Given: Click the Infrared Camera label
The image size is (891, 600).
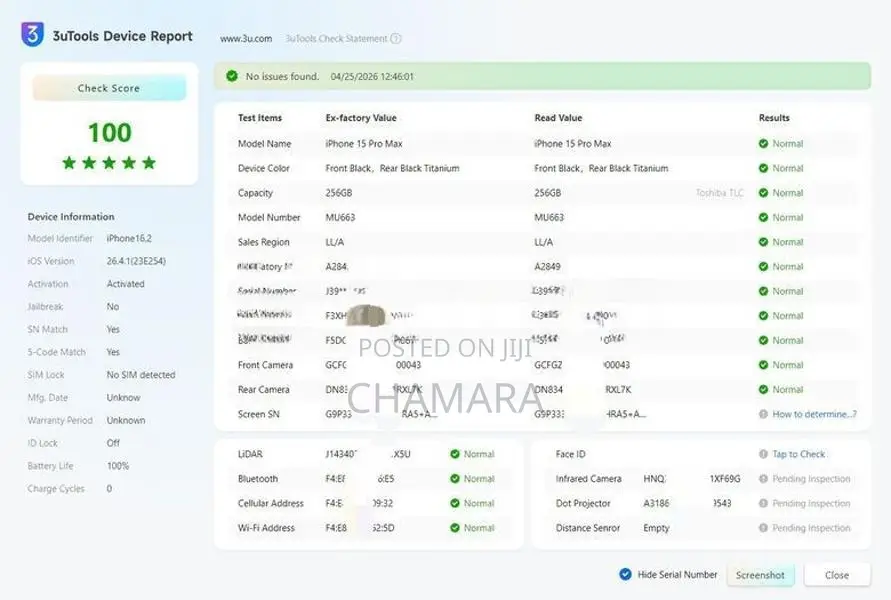Looking at the screenshot, I should [x=589, y=478].
